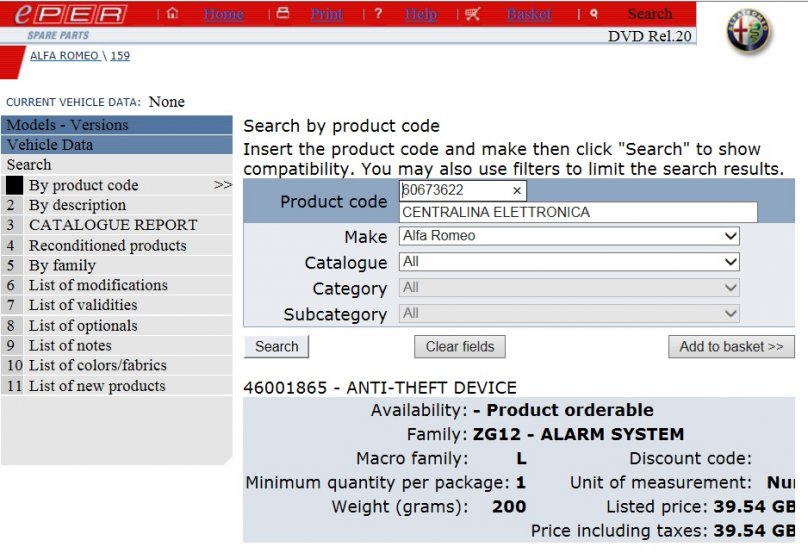Click in the Product code input field
The image size is (808, 559).
pyautogui.click(x=455, y=190)
